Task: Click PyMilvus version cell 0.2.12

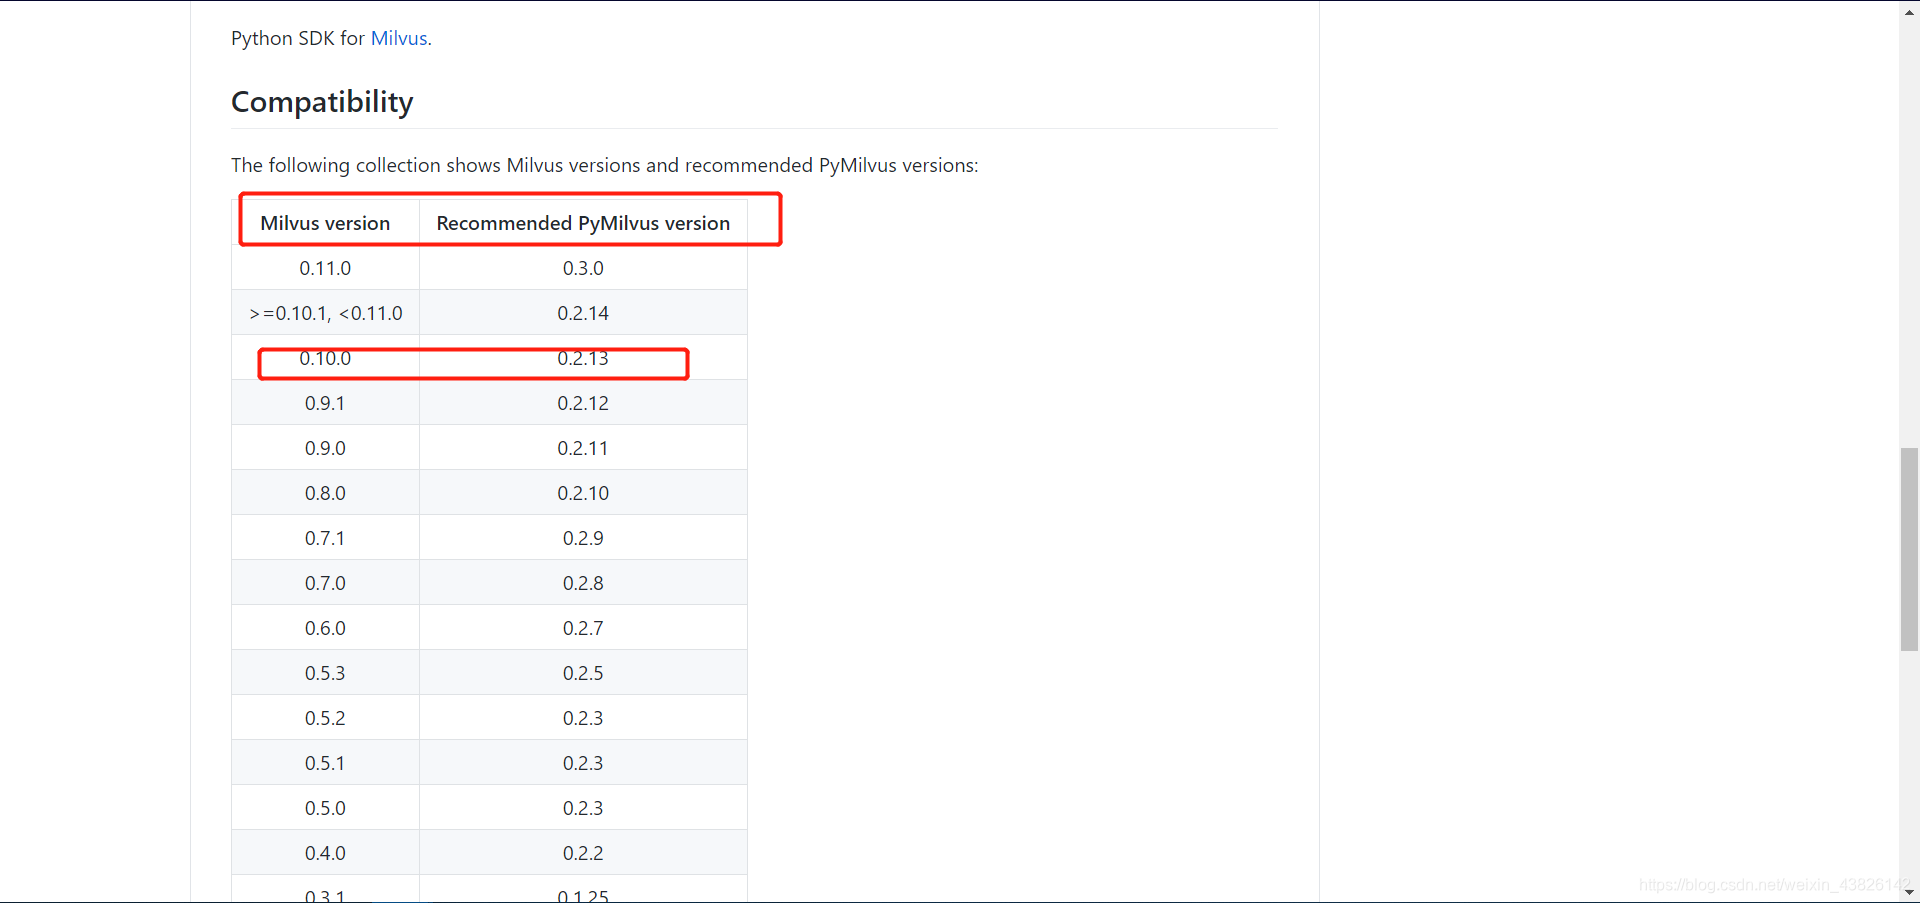Action: point(583,403)
